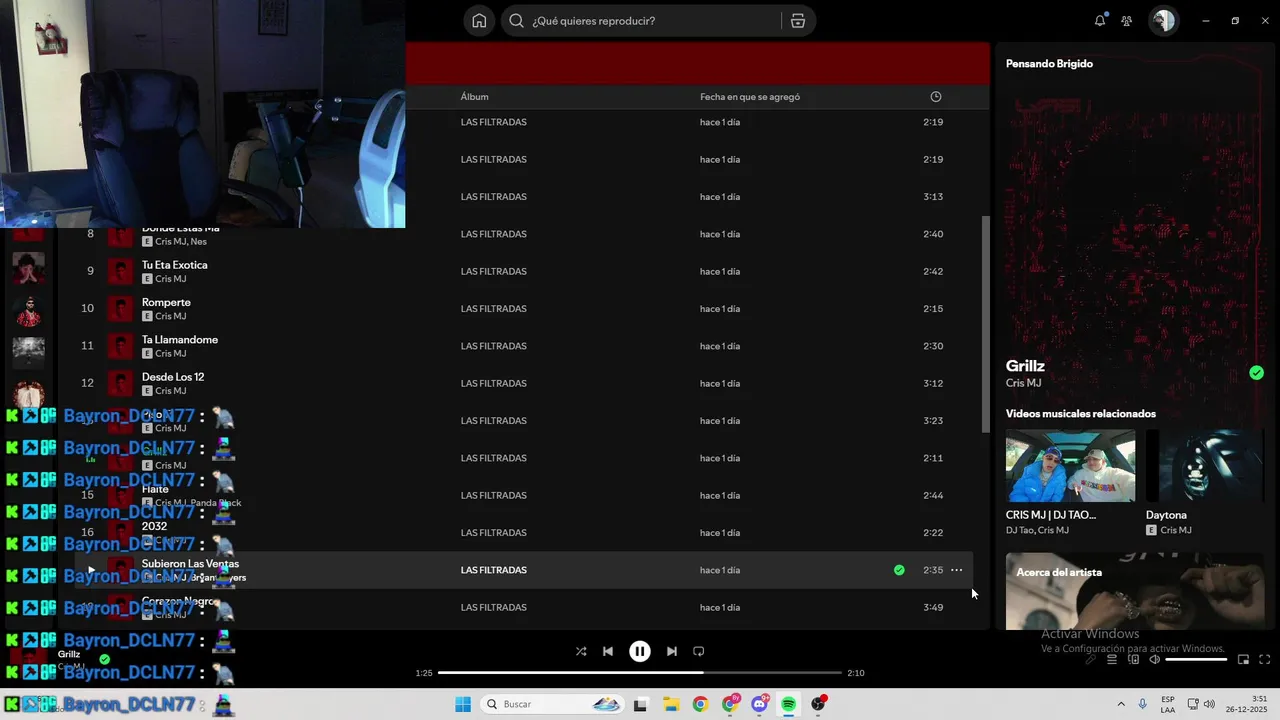Click the clock duration column header icon
Screen dimensions: 1280x720
click(936, 97)
